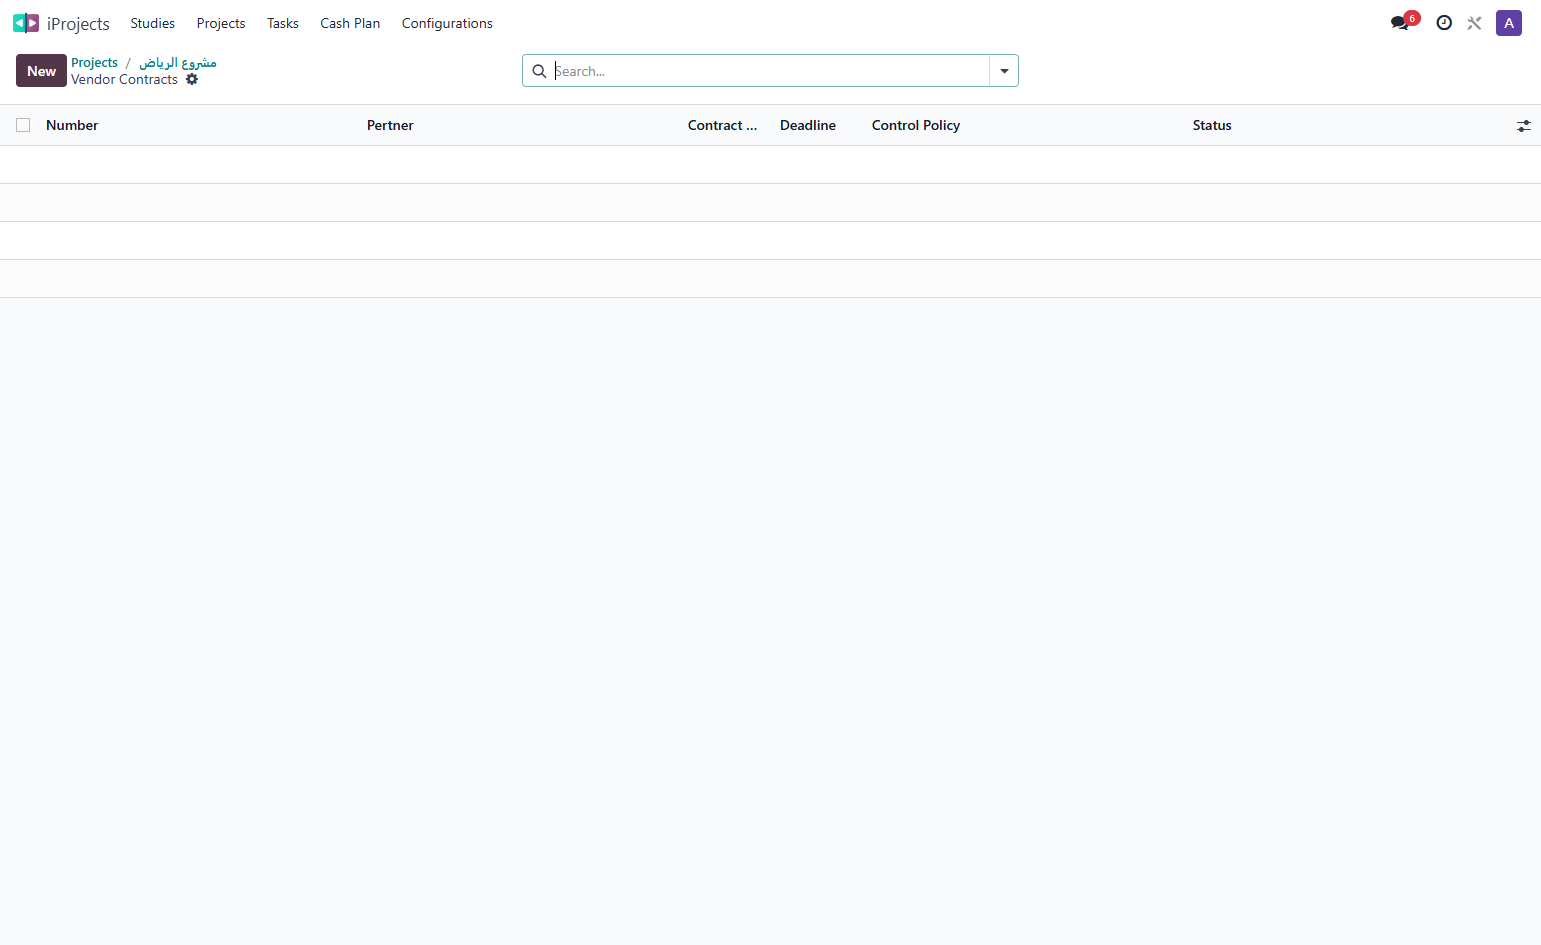The width and height of the screenshot is (1541, 945).
Task: Open the Tasks menu
Action: click(283, 23)
